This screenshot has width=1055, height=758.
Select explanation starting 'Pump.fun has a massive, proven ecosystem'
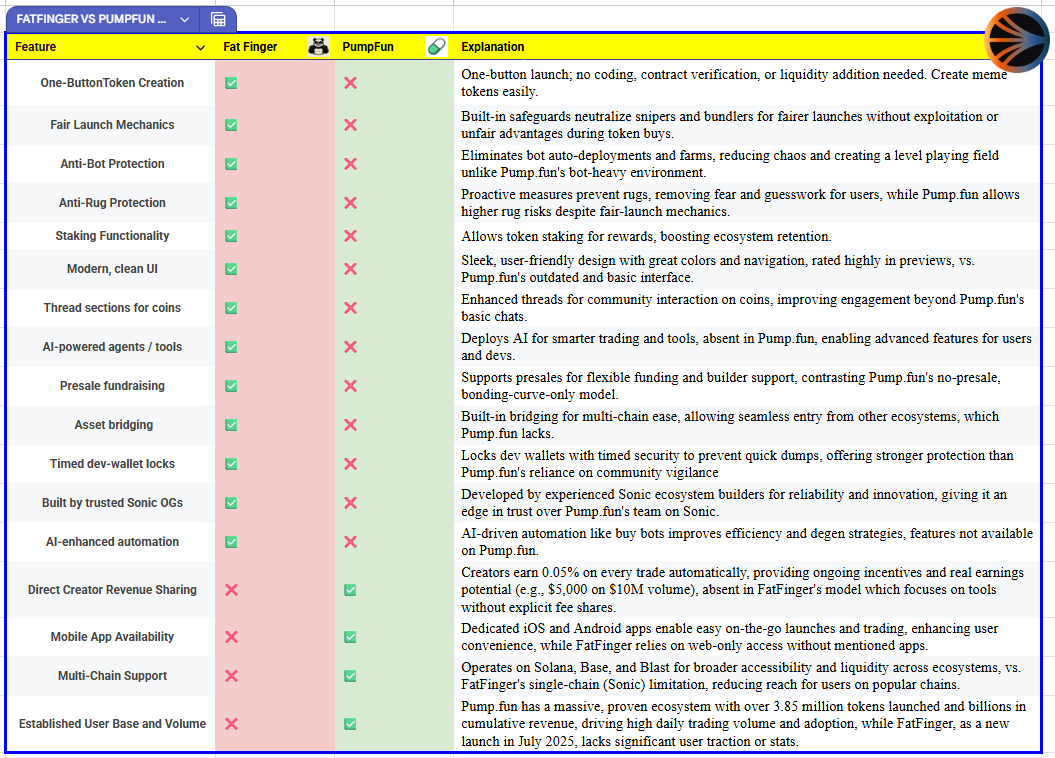pos(747,724)
